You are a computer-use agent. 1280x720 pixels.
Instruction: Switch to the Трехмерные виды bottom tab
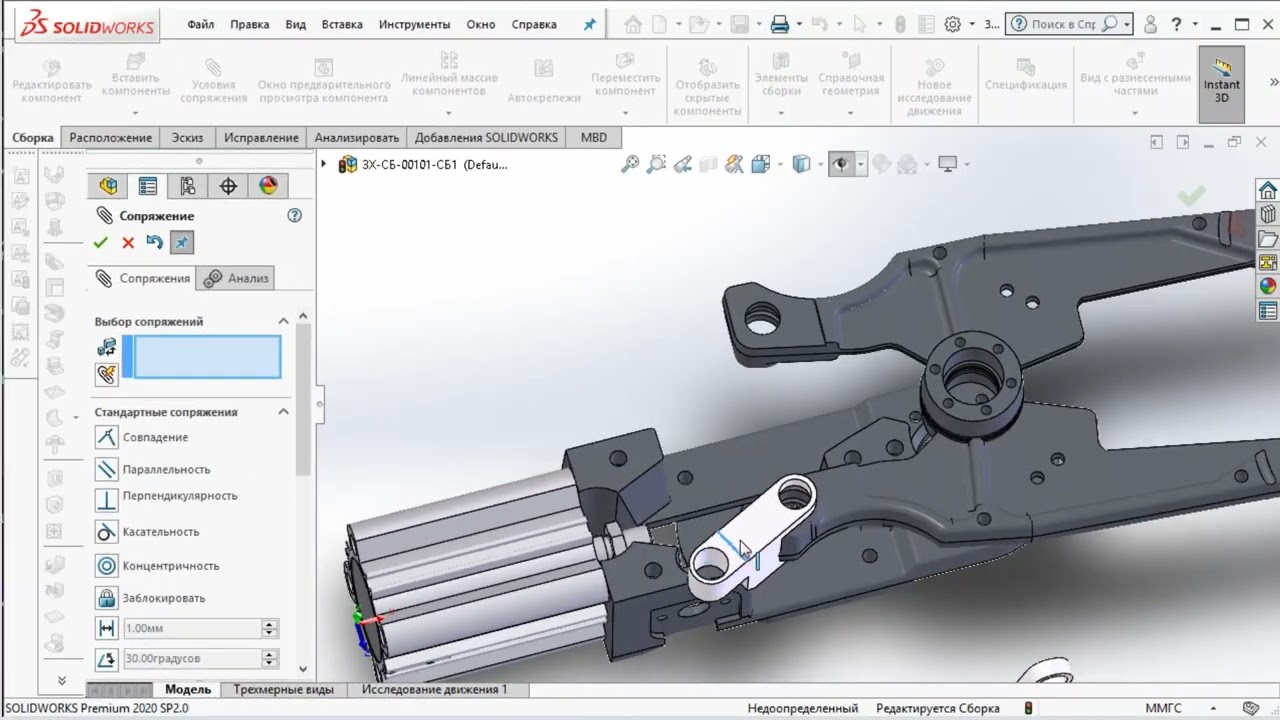pos(284,689)
